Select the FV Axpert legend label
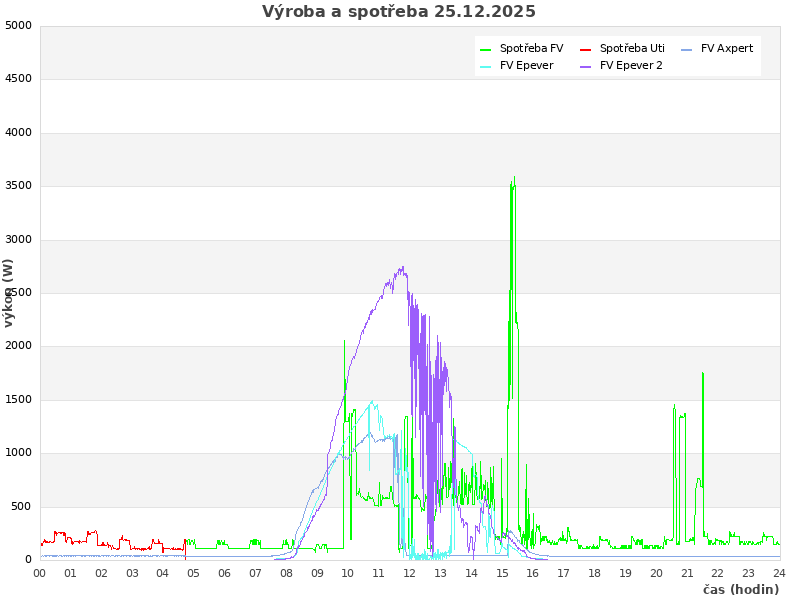Image resolution: width=800 pixels, height=600 pixels. pos(727,48)
